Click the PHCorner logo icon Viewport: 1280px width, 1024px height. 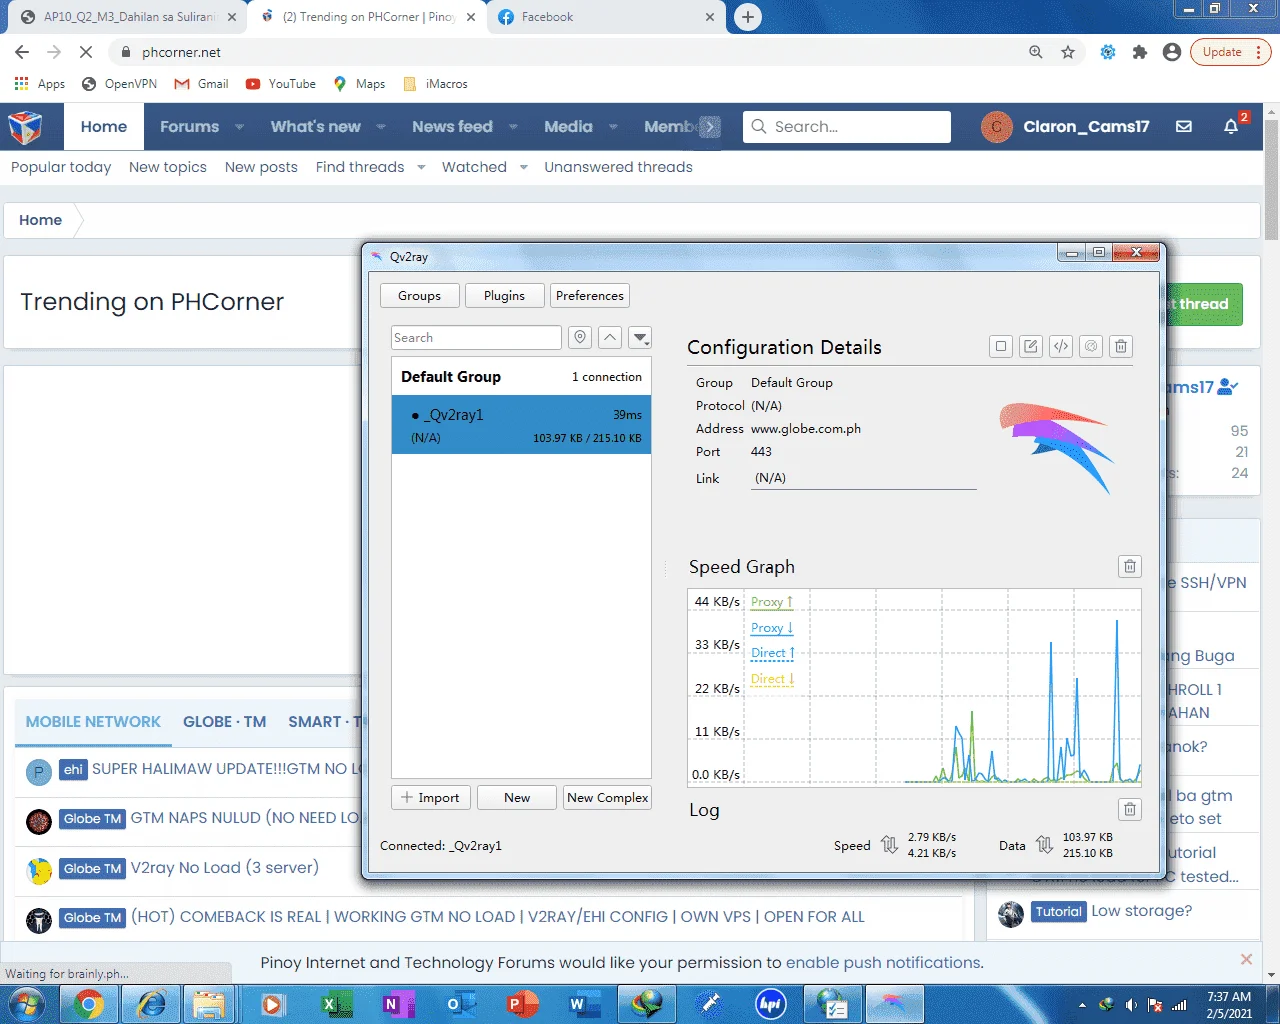pyautogui.click(x=25, y=127)
